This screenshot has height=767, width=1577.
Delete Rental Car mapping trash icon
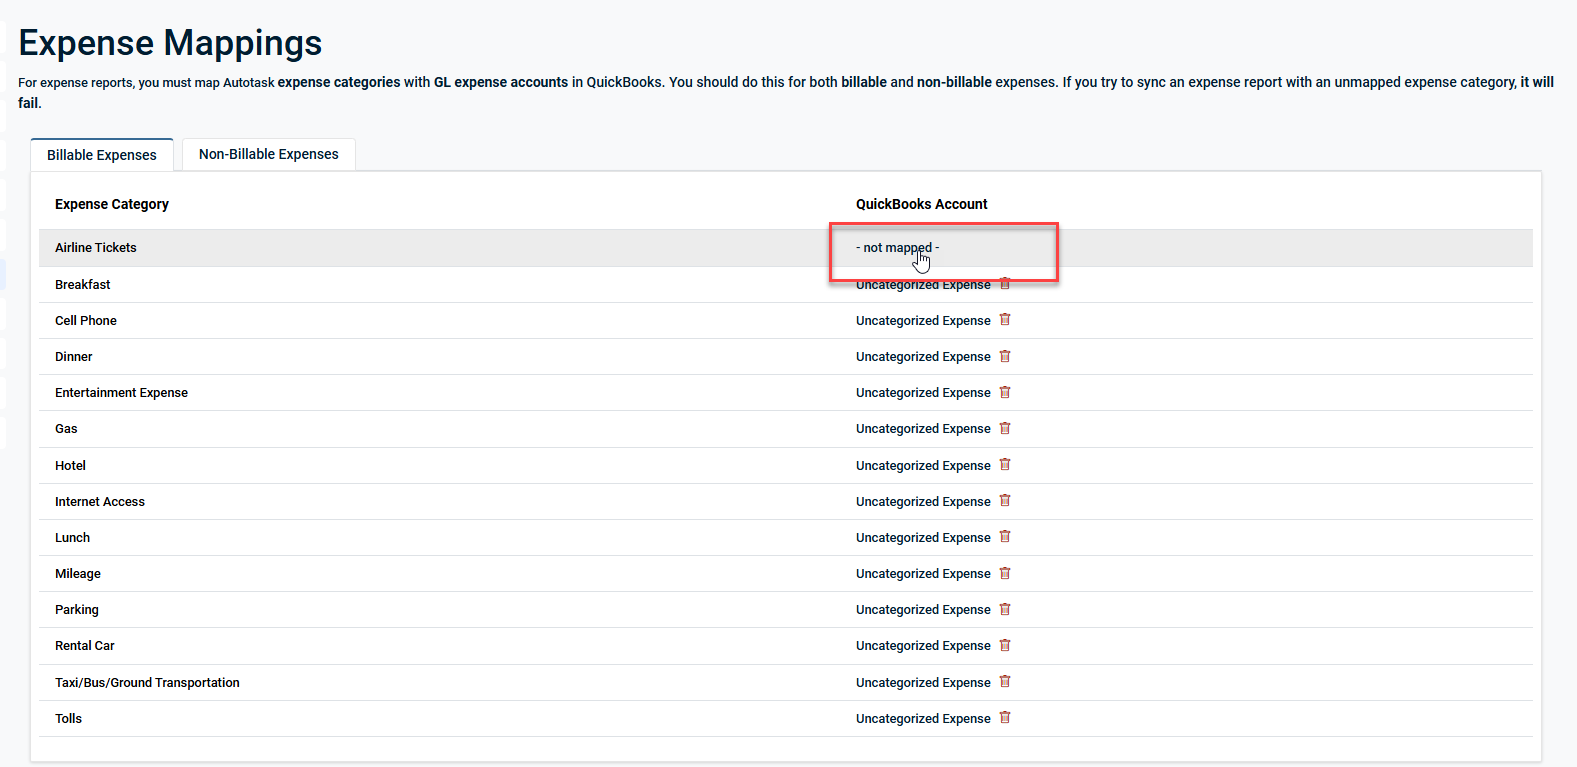point(1005,645)
